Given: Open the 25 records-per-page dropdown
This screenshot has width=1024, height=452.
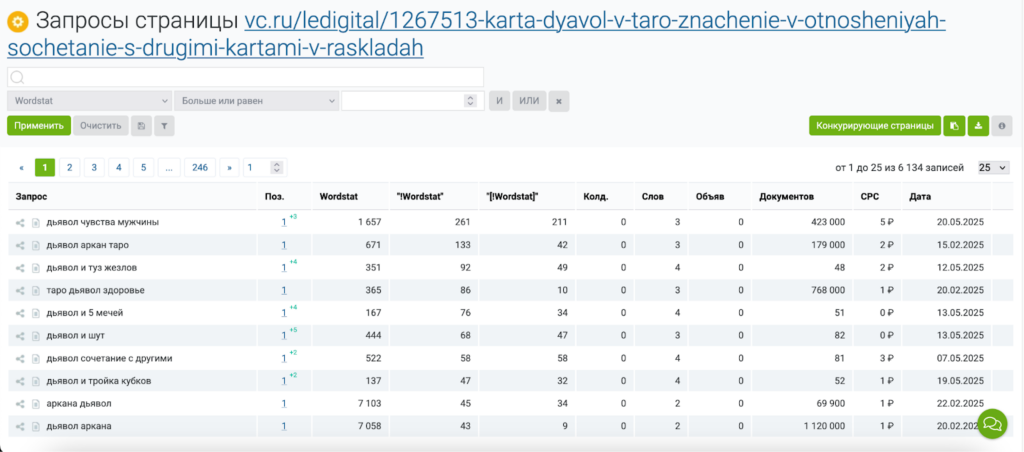Looking at the screenshot, I should pos(993,168).
